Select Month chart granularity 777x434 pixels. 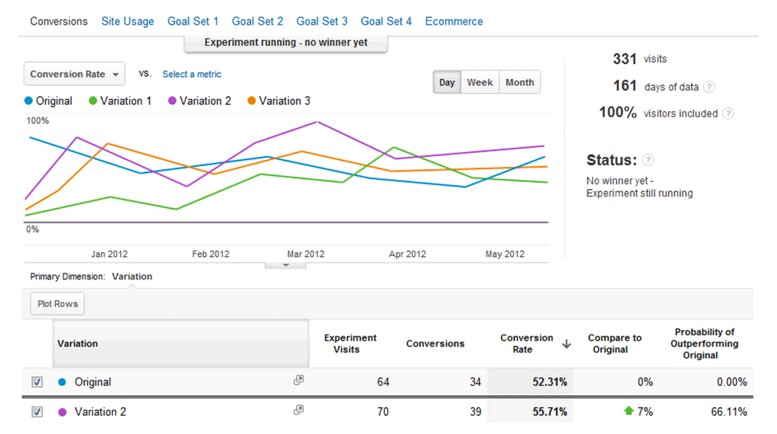coord(520,82)
